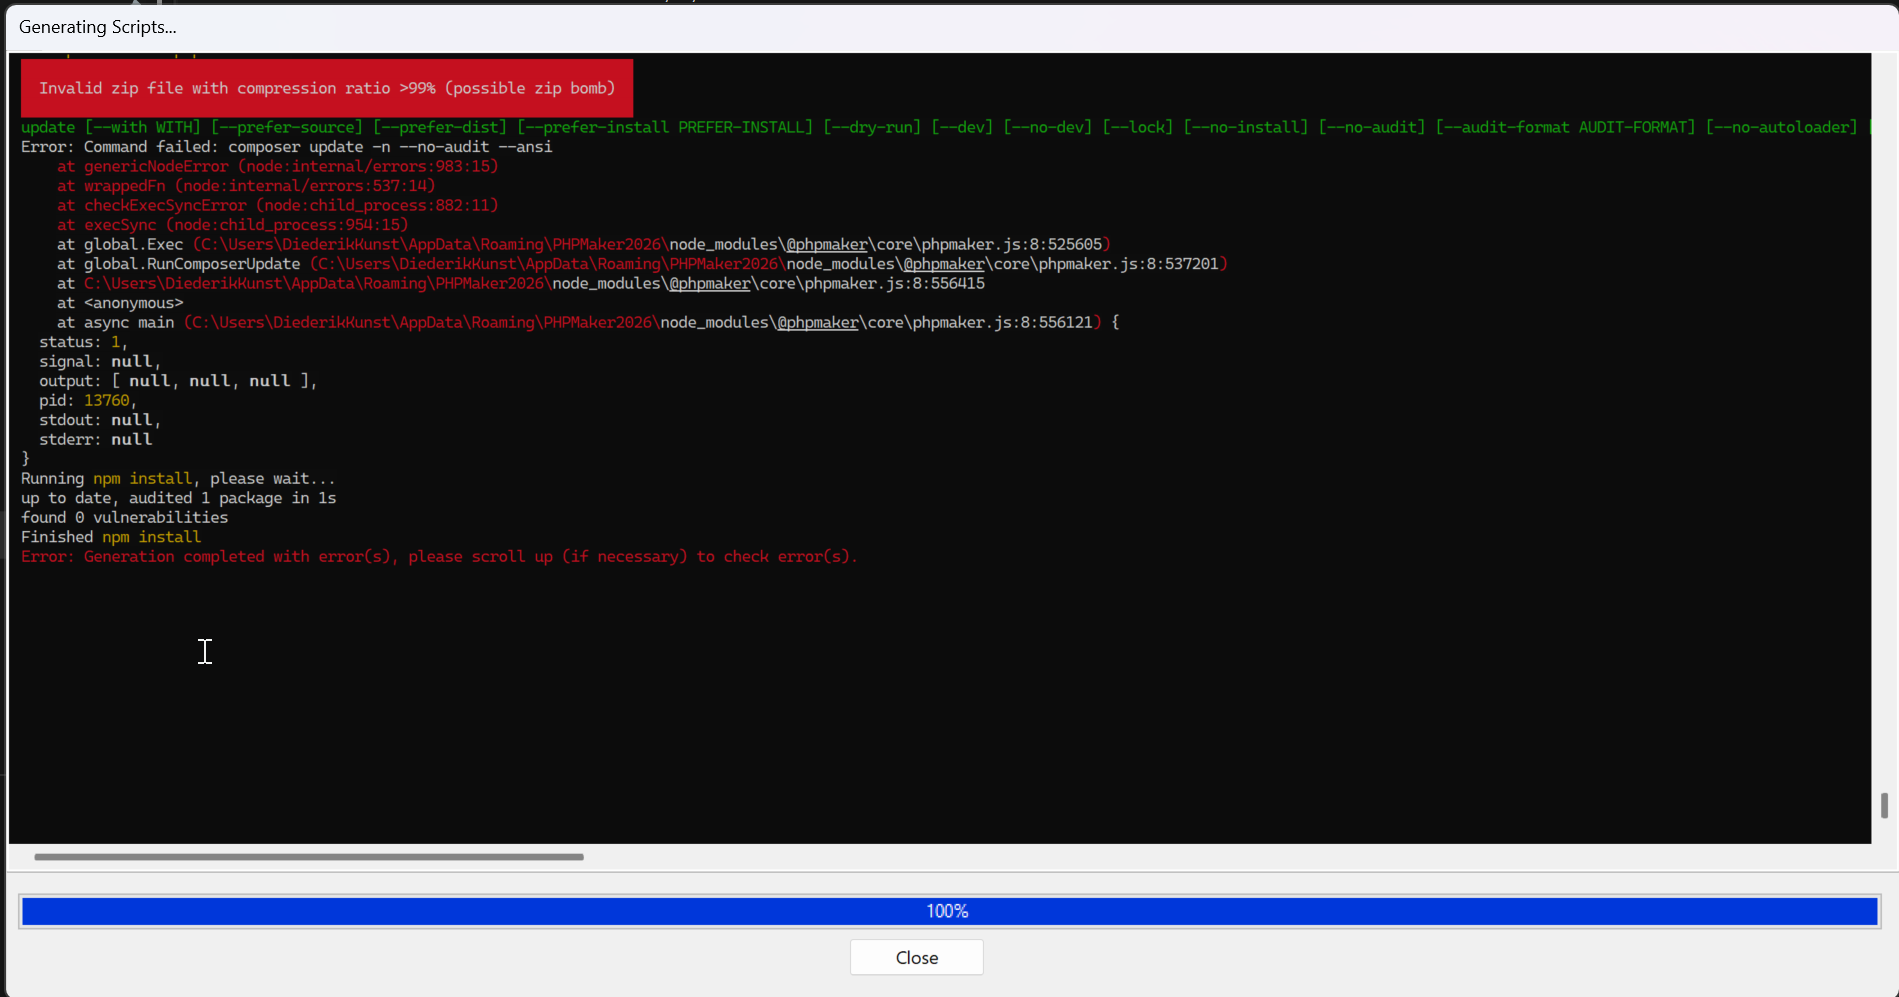1899x997 pixels.
Task: Click the red Invalid zip file error banner
Action: 327,88
